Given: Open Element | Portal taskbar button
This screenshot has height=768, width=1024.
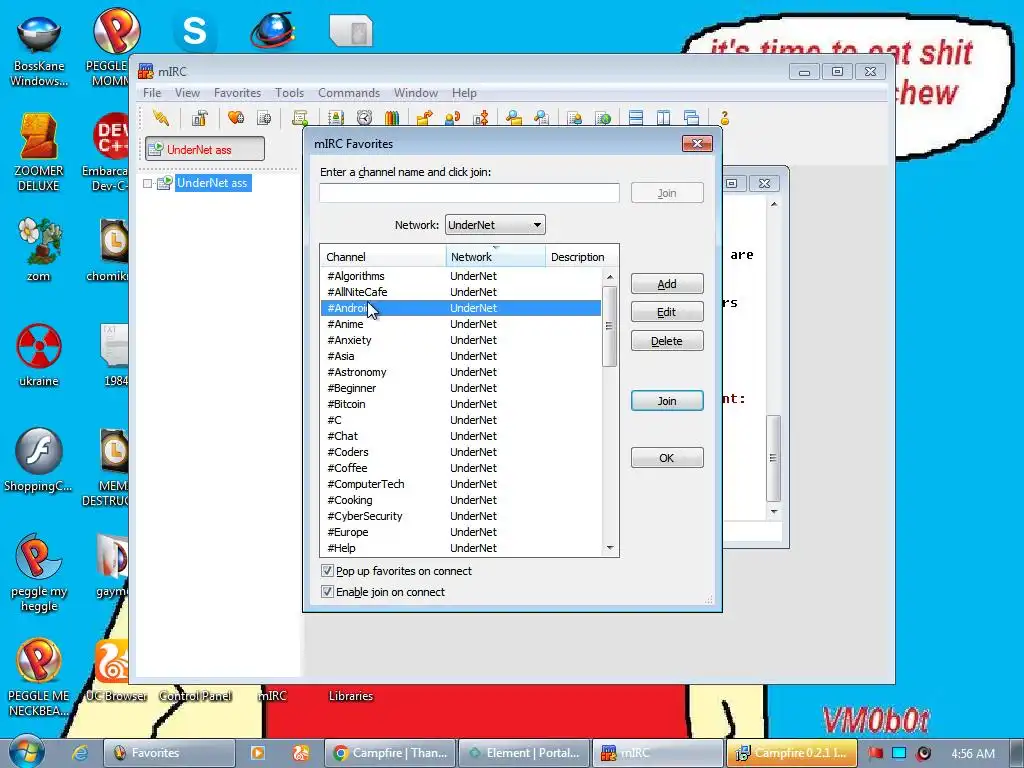Looking at the screenshot, I should 524,753.
